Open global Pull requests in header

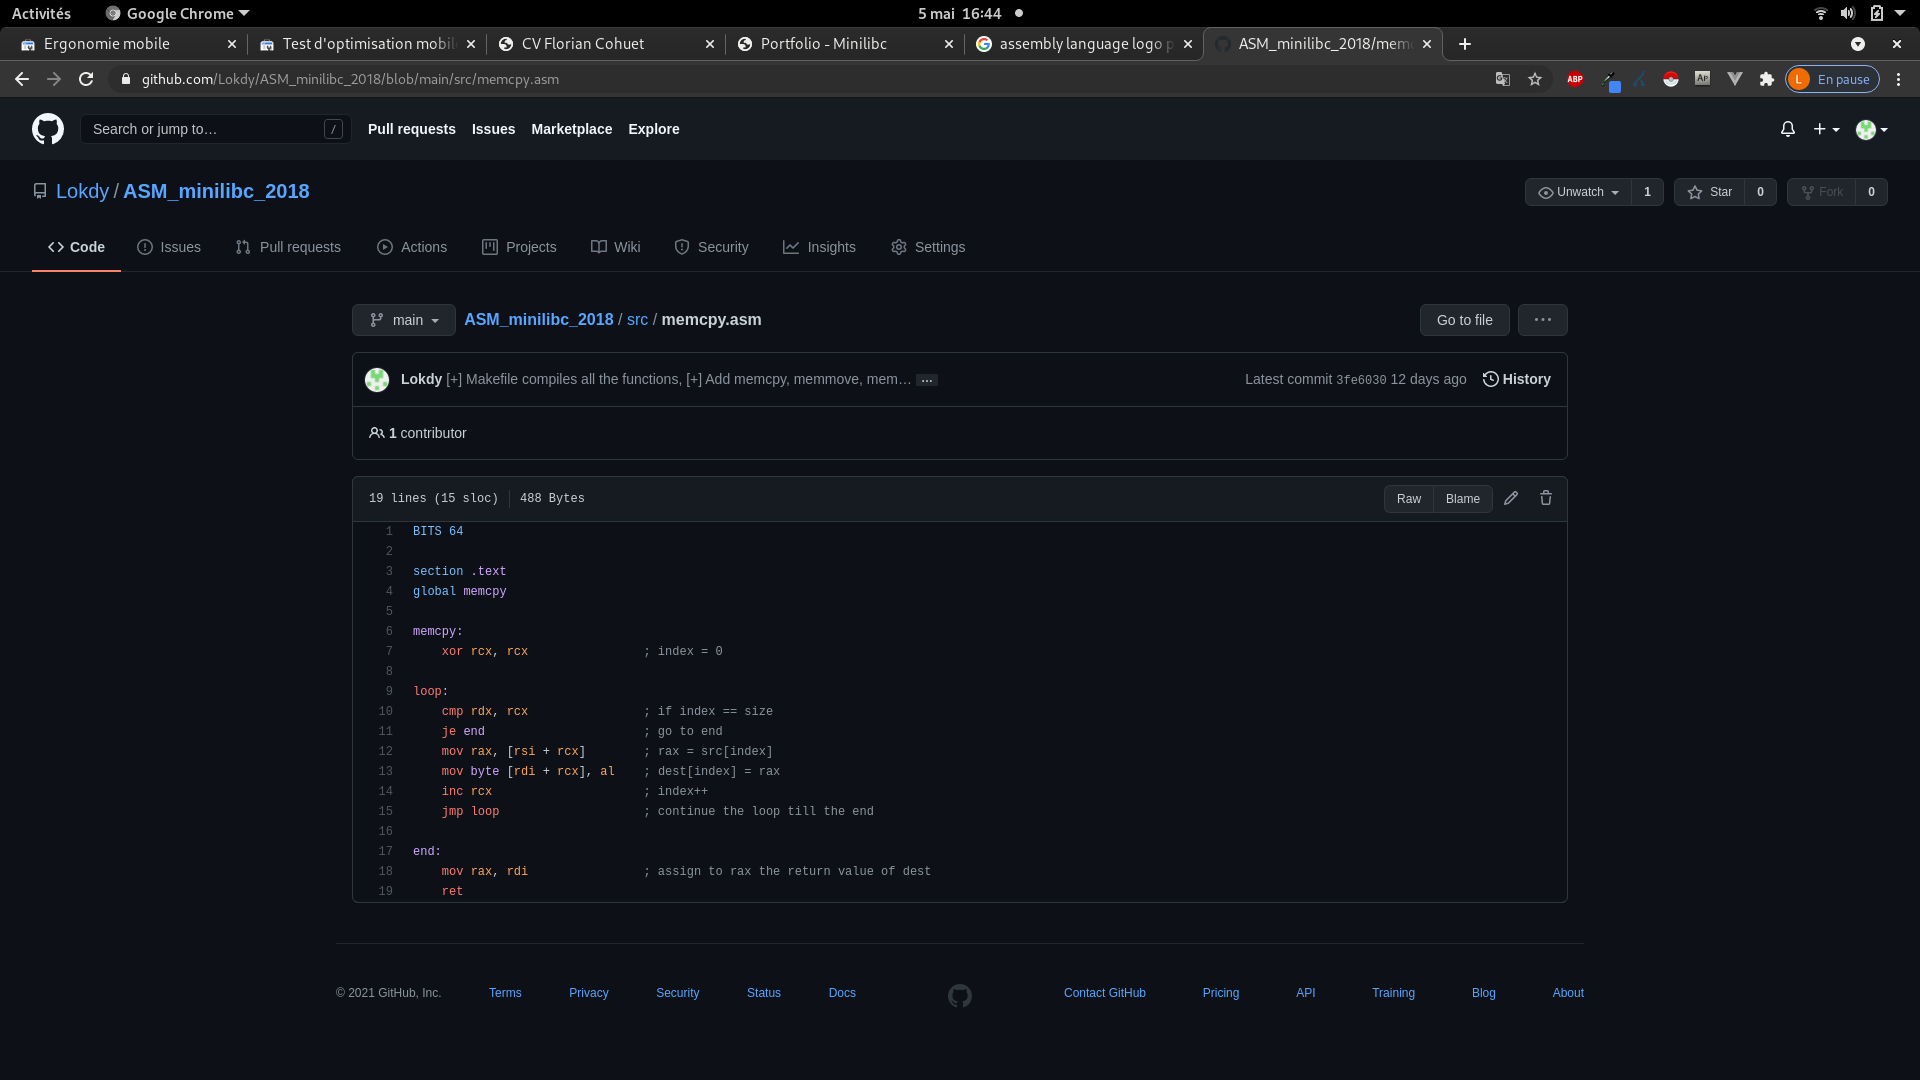click(411, 129)
